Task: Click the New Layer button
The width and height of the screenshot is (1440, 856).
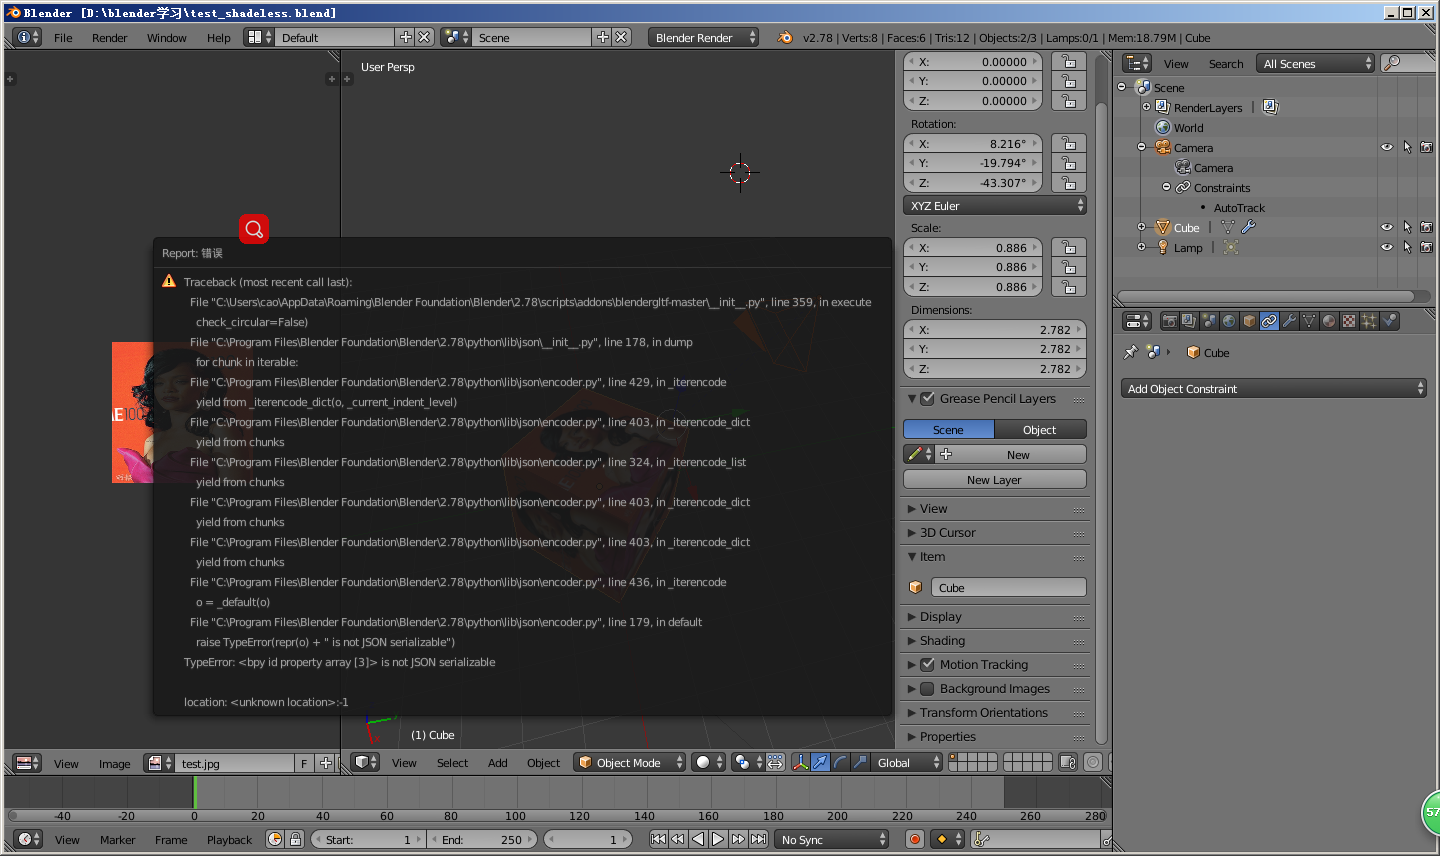Action: click(x=995, y=480)
